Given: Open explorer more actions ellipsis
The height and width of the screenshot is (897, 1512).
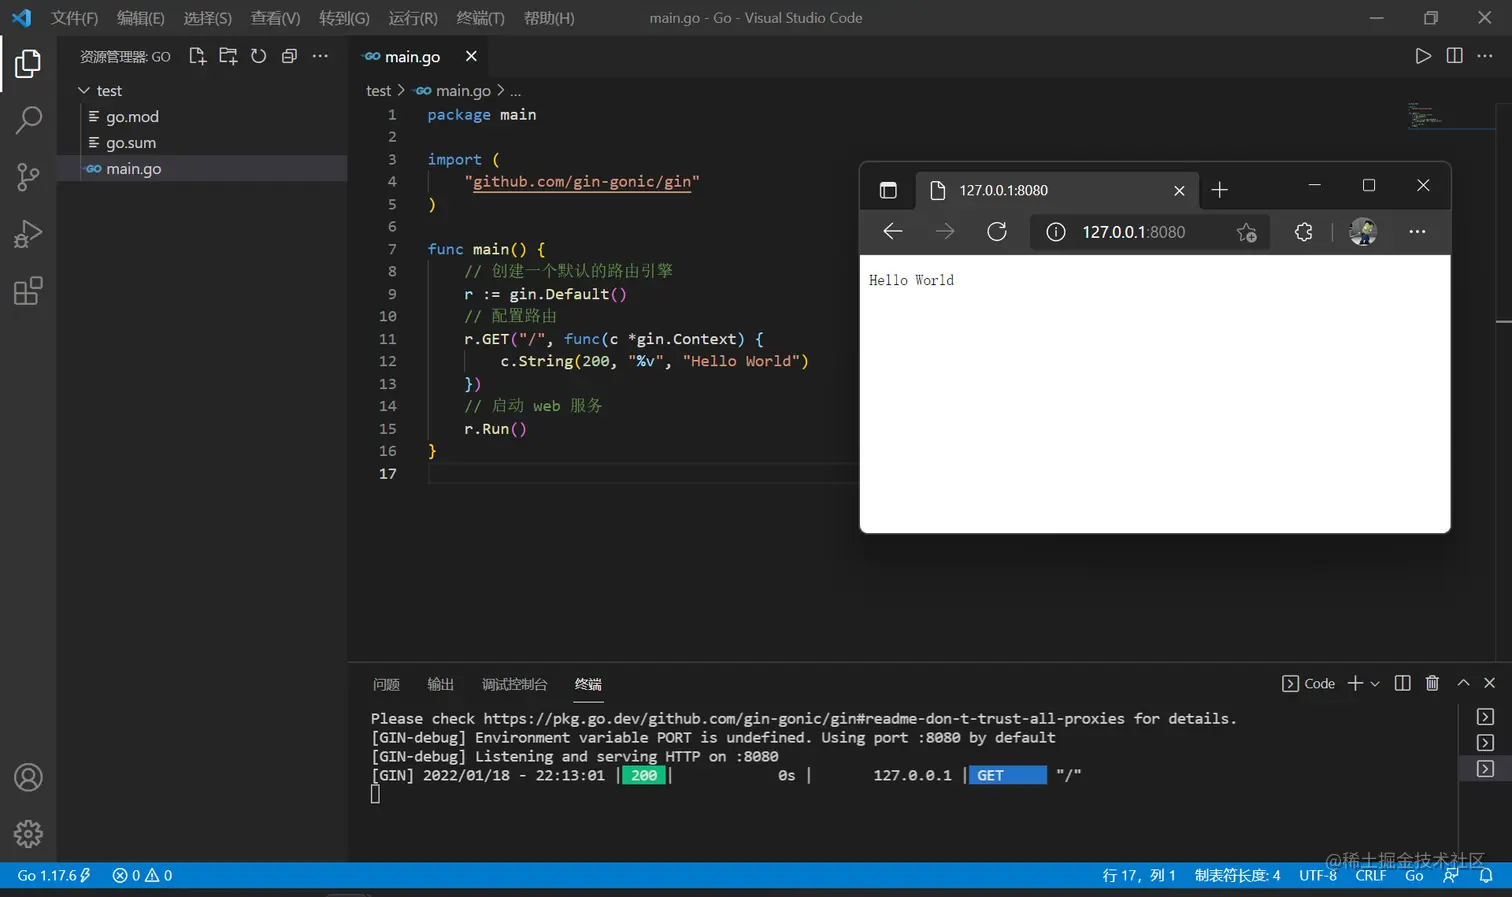Looking at the screenshot, I should click(x=320, y=56).
